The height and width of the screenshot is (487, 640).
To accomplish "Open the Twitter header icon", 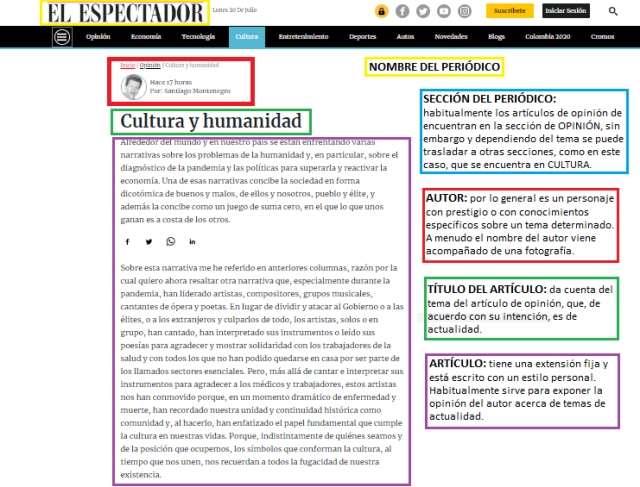I will pyautogui.click(x=423, y=11).
